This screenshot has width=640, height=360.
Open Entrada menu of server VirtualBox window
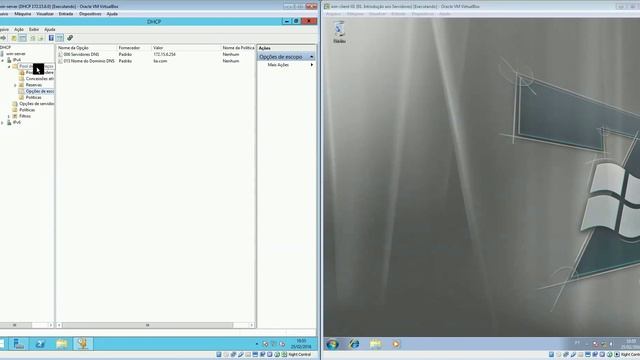[x=66, y=14]
